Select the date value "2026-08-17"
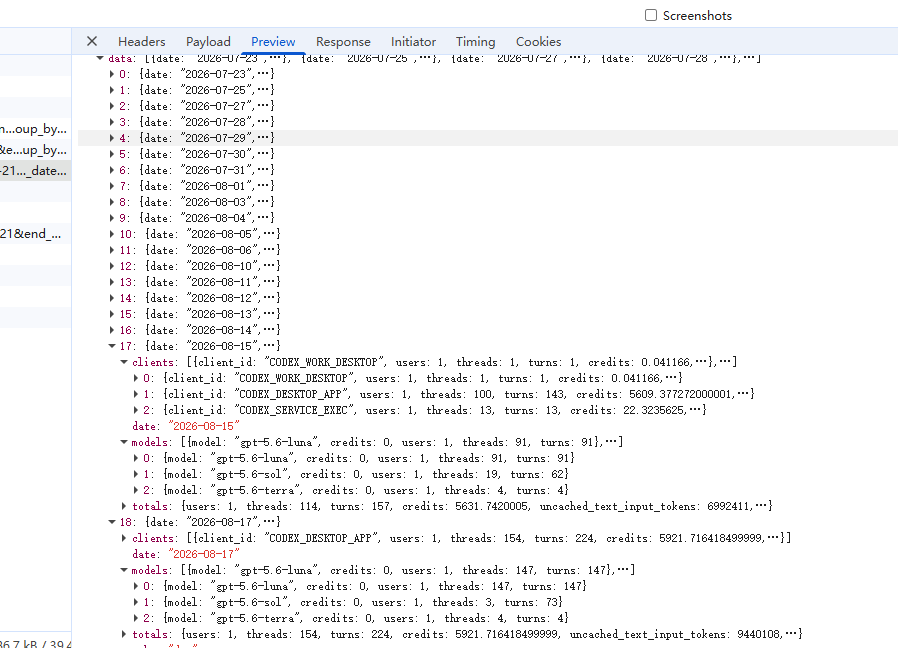Screen dimensions: 898x648 coord(204,554)
